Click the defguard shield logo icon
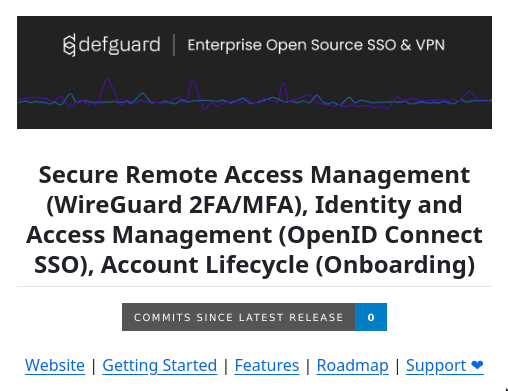The width and height of the screenshot is (508, 391). [x=69, y=45]
